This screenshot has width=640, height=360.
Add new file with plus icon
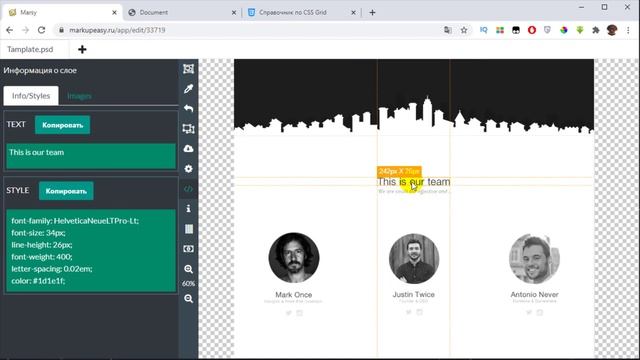click(82, 49)
